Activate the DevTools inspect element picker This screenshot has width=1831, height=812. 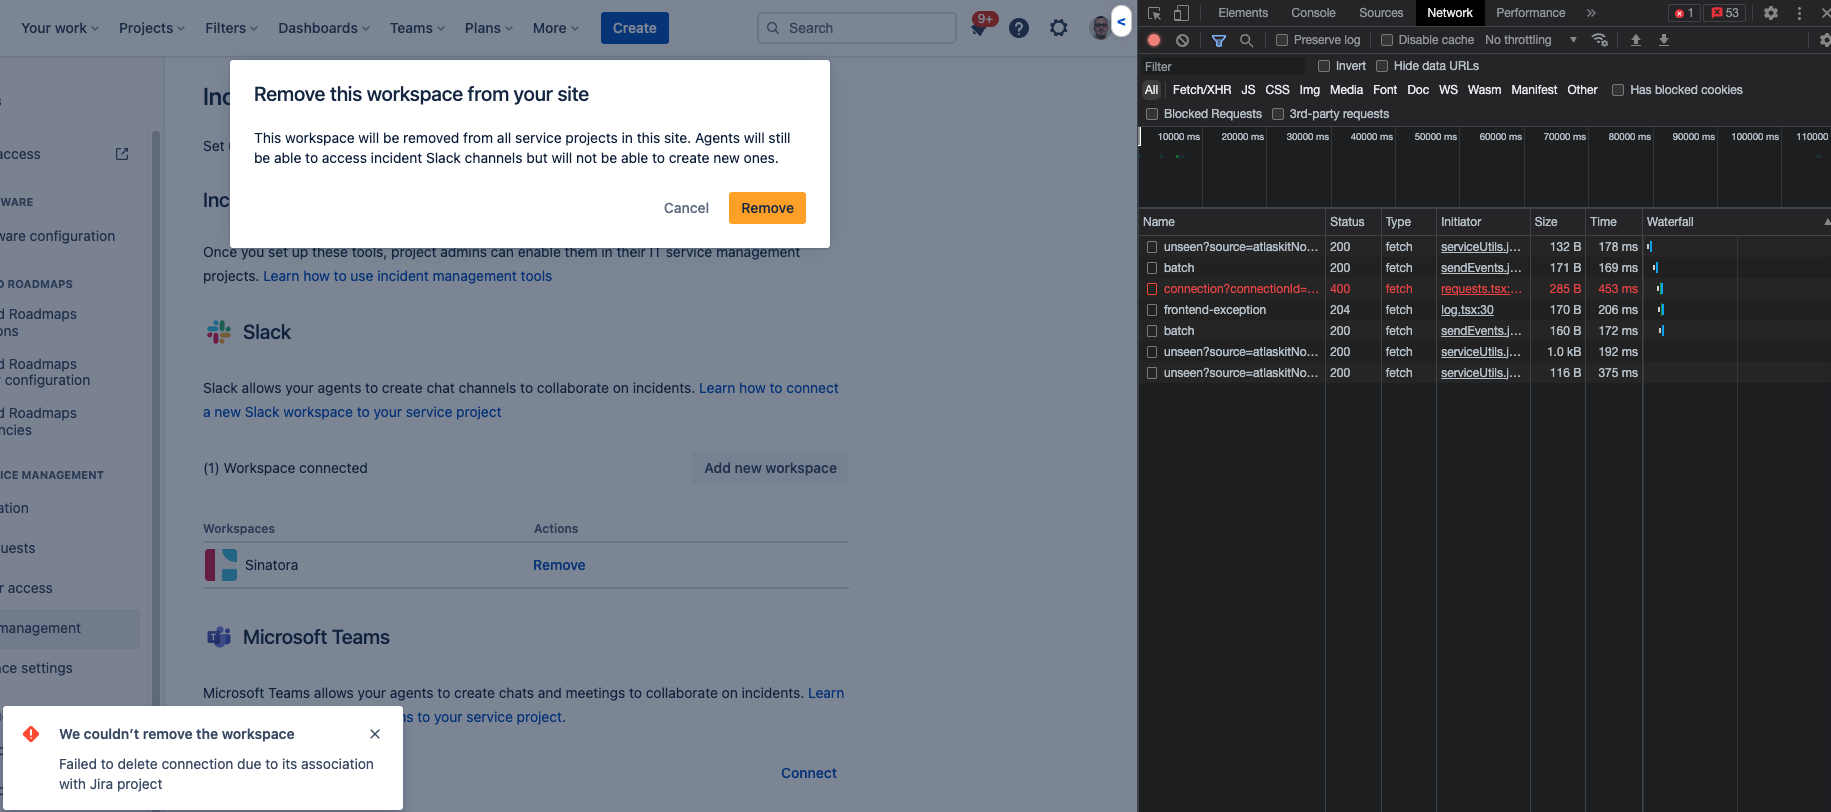point(1154,13)
